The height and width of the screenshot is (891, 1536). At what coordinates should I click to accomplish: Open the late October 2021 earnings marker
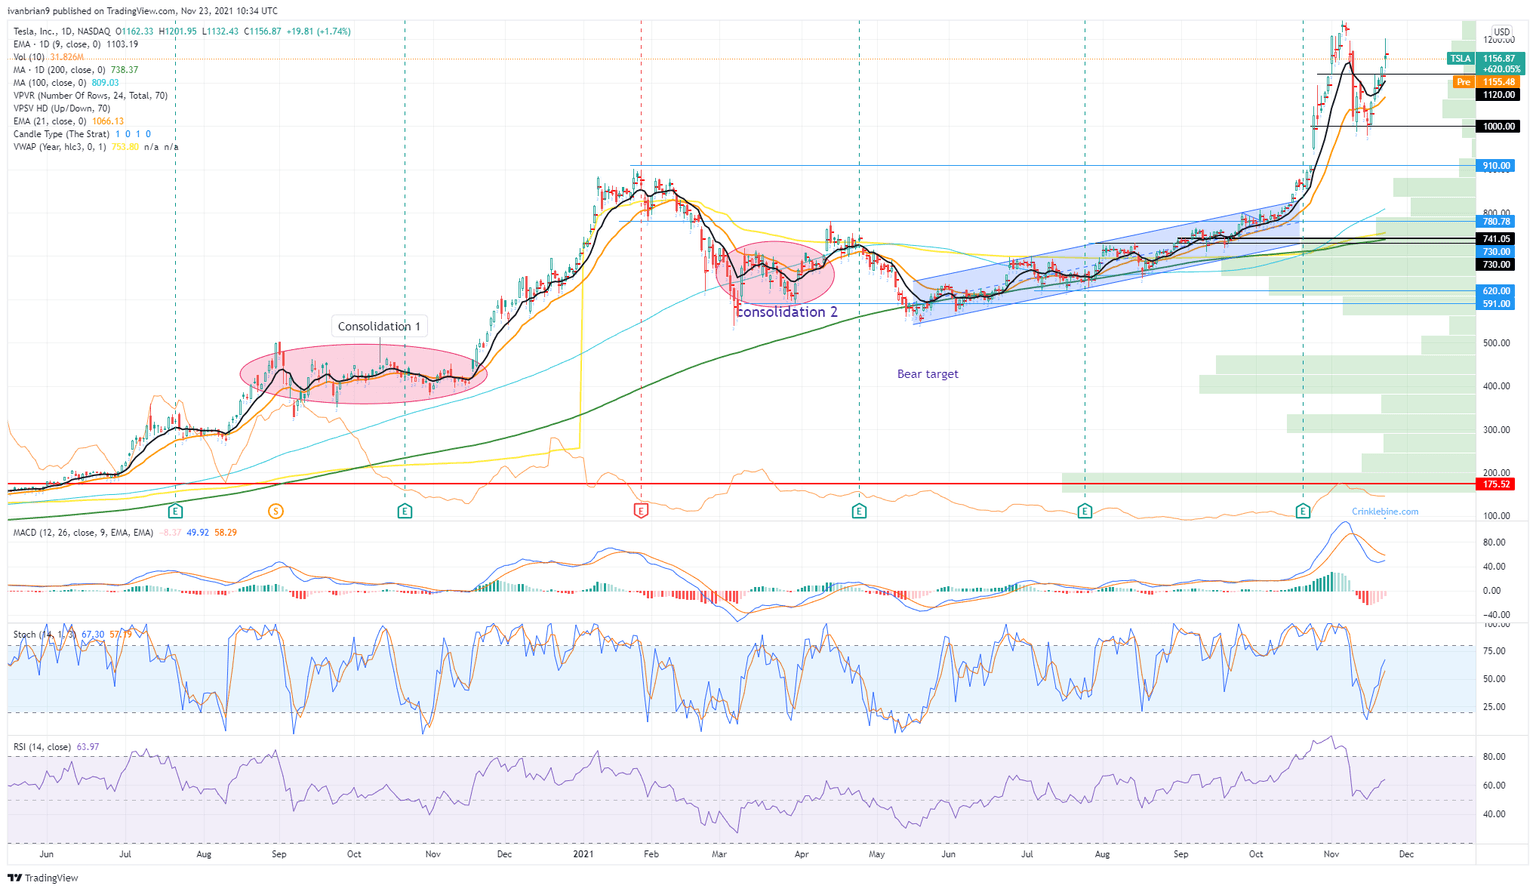[1303, 511]
